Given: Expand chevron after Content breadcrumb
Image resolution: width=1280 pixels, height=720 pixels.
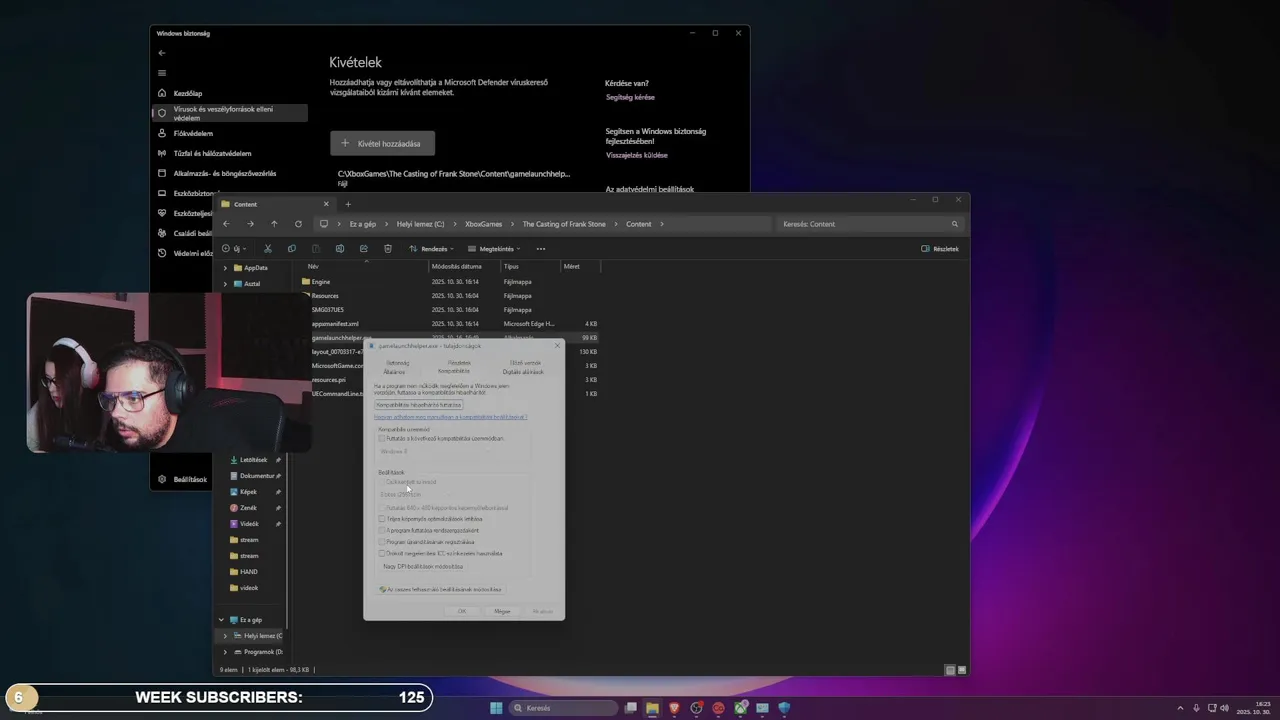Looking at the screenshot, I should tap(662, 224).
